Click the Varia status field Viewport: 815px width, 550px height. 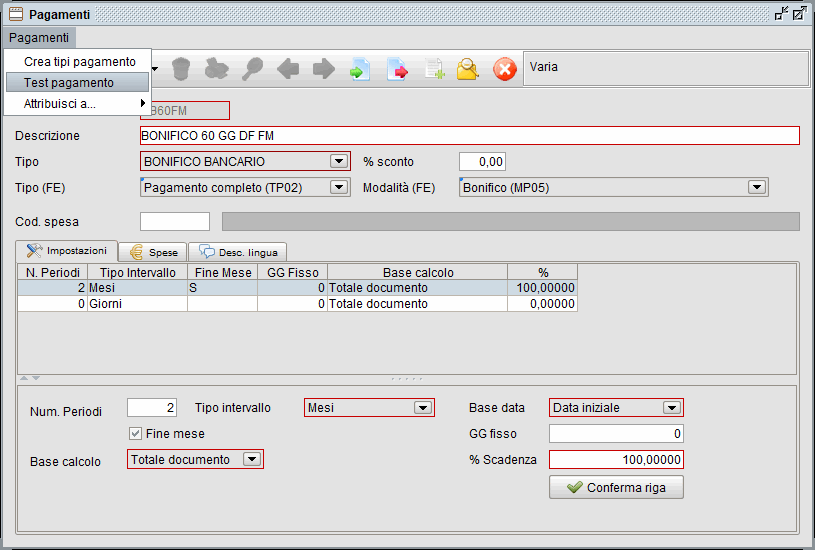coord(666,68)
